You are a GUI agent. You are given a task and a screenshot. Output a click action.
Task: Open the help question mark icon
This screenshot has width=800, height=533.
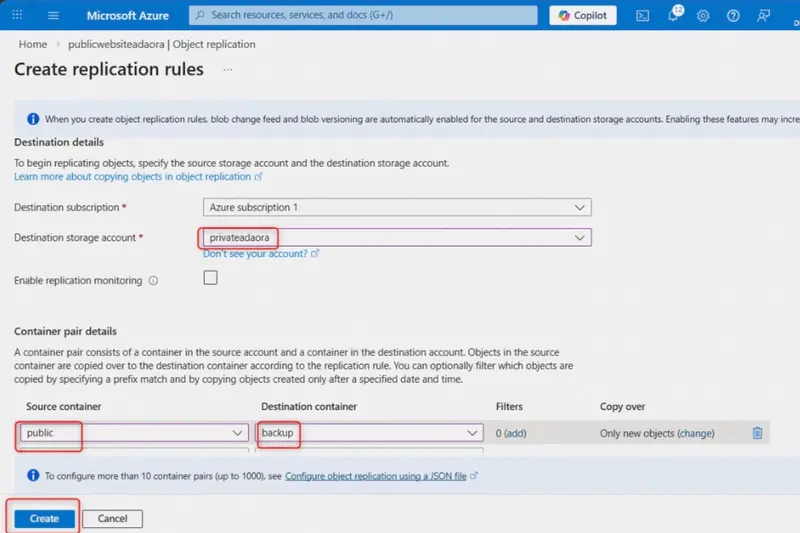tap(733, 16)
